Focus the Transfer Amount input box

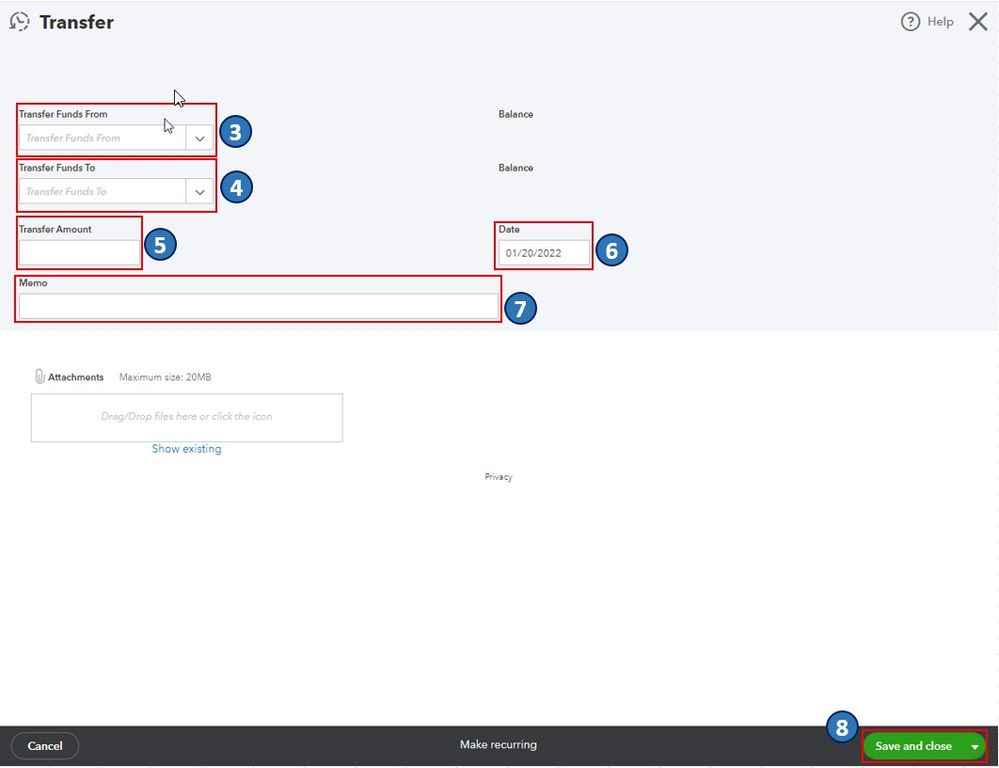[x=79, y=252]
